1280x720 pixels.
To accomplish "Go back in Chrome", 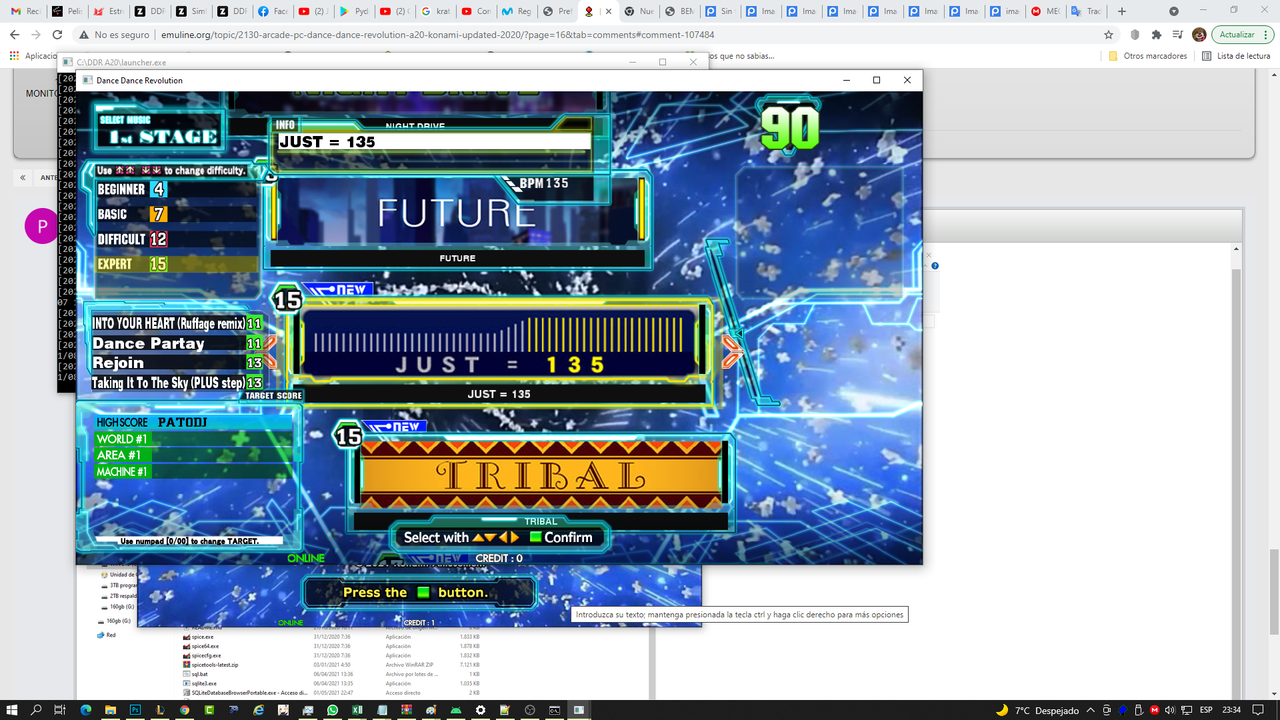I will tap(15, 34).
